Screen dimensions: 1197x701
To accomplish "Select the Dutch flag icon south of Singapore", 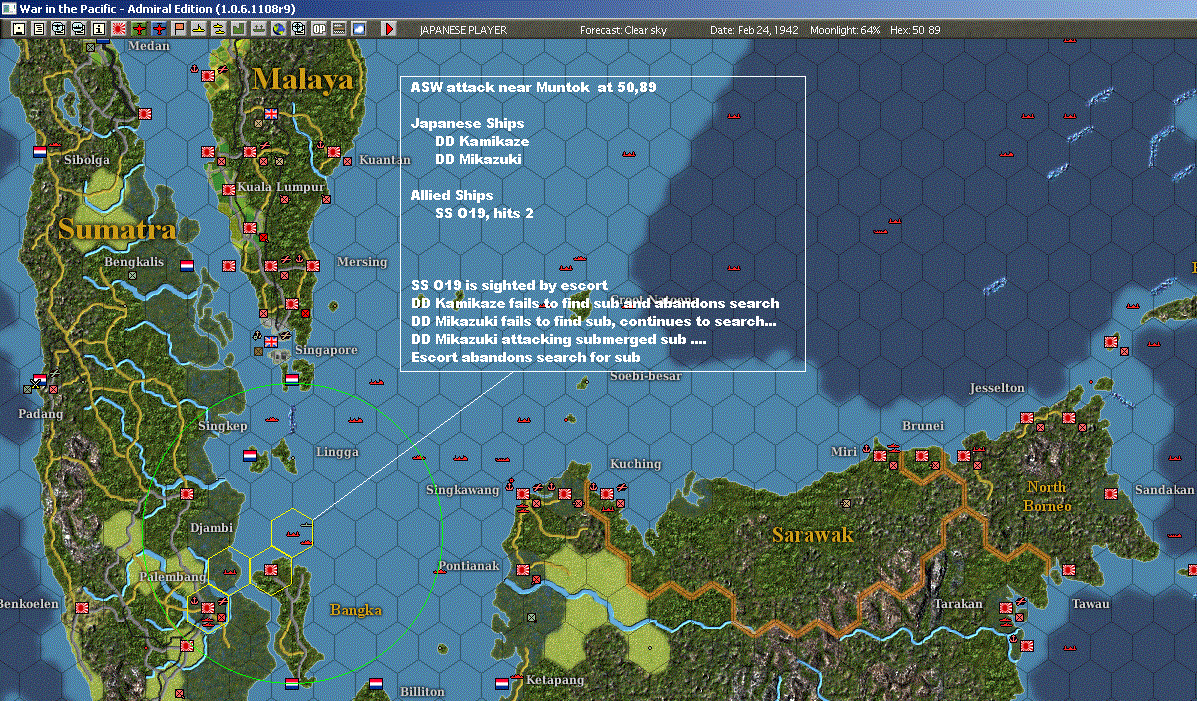I will pos(292,379).
